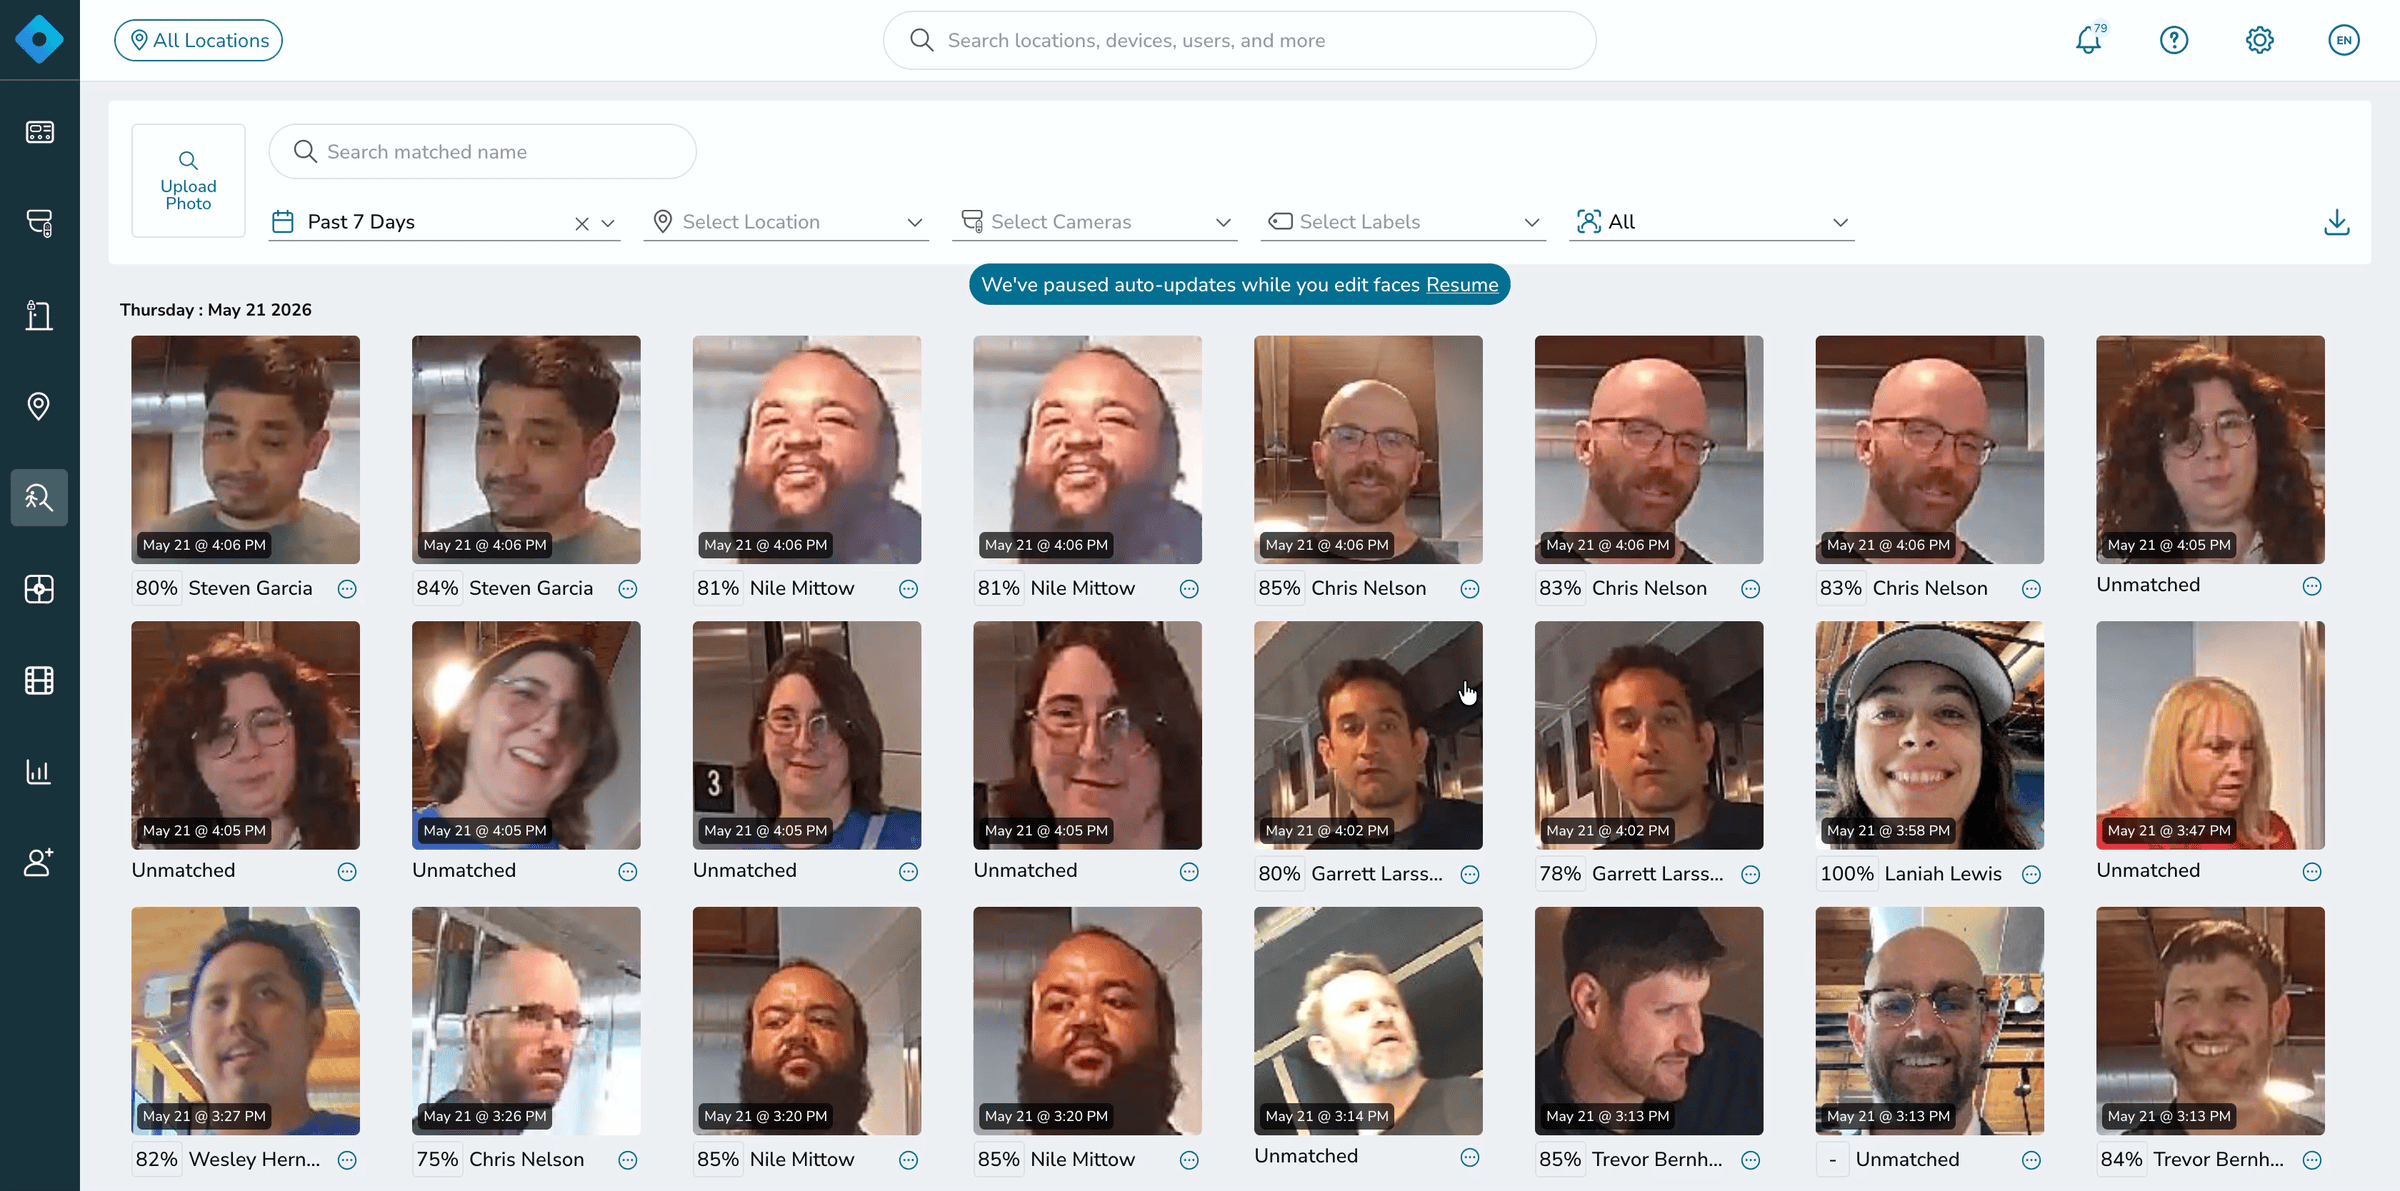Click the Upload Photo button

(x=188, y=181)
